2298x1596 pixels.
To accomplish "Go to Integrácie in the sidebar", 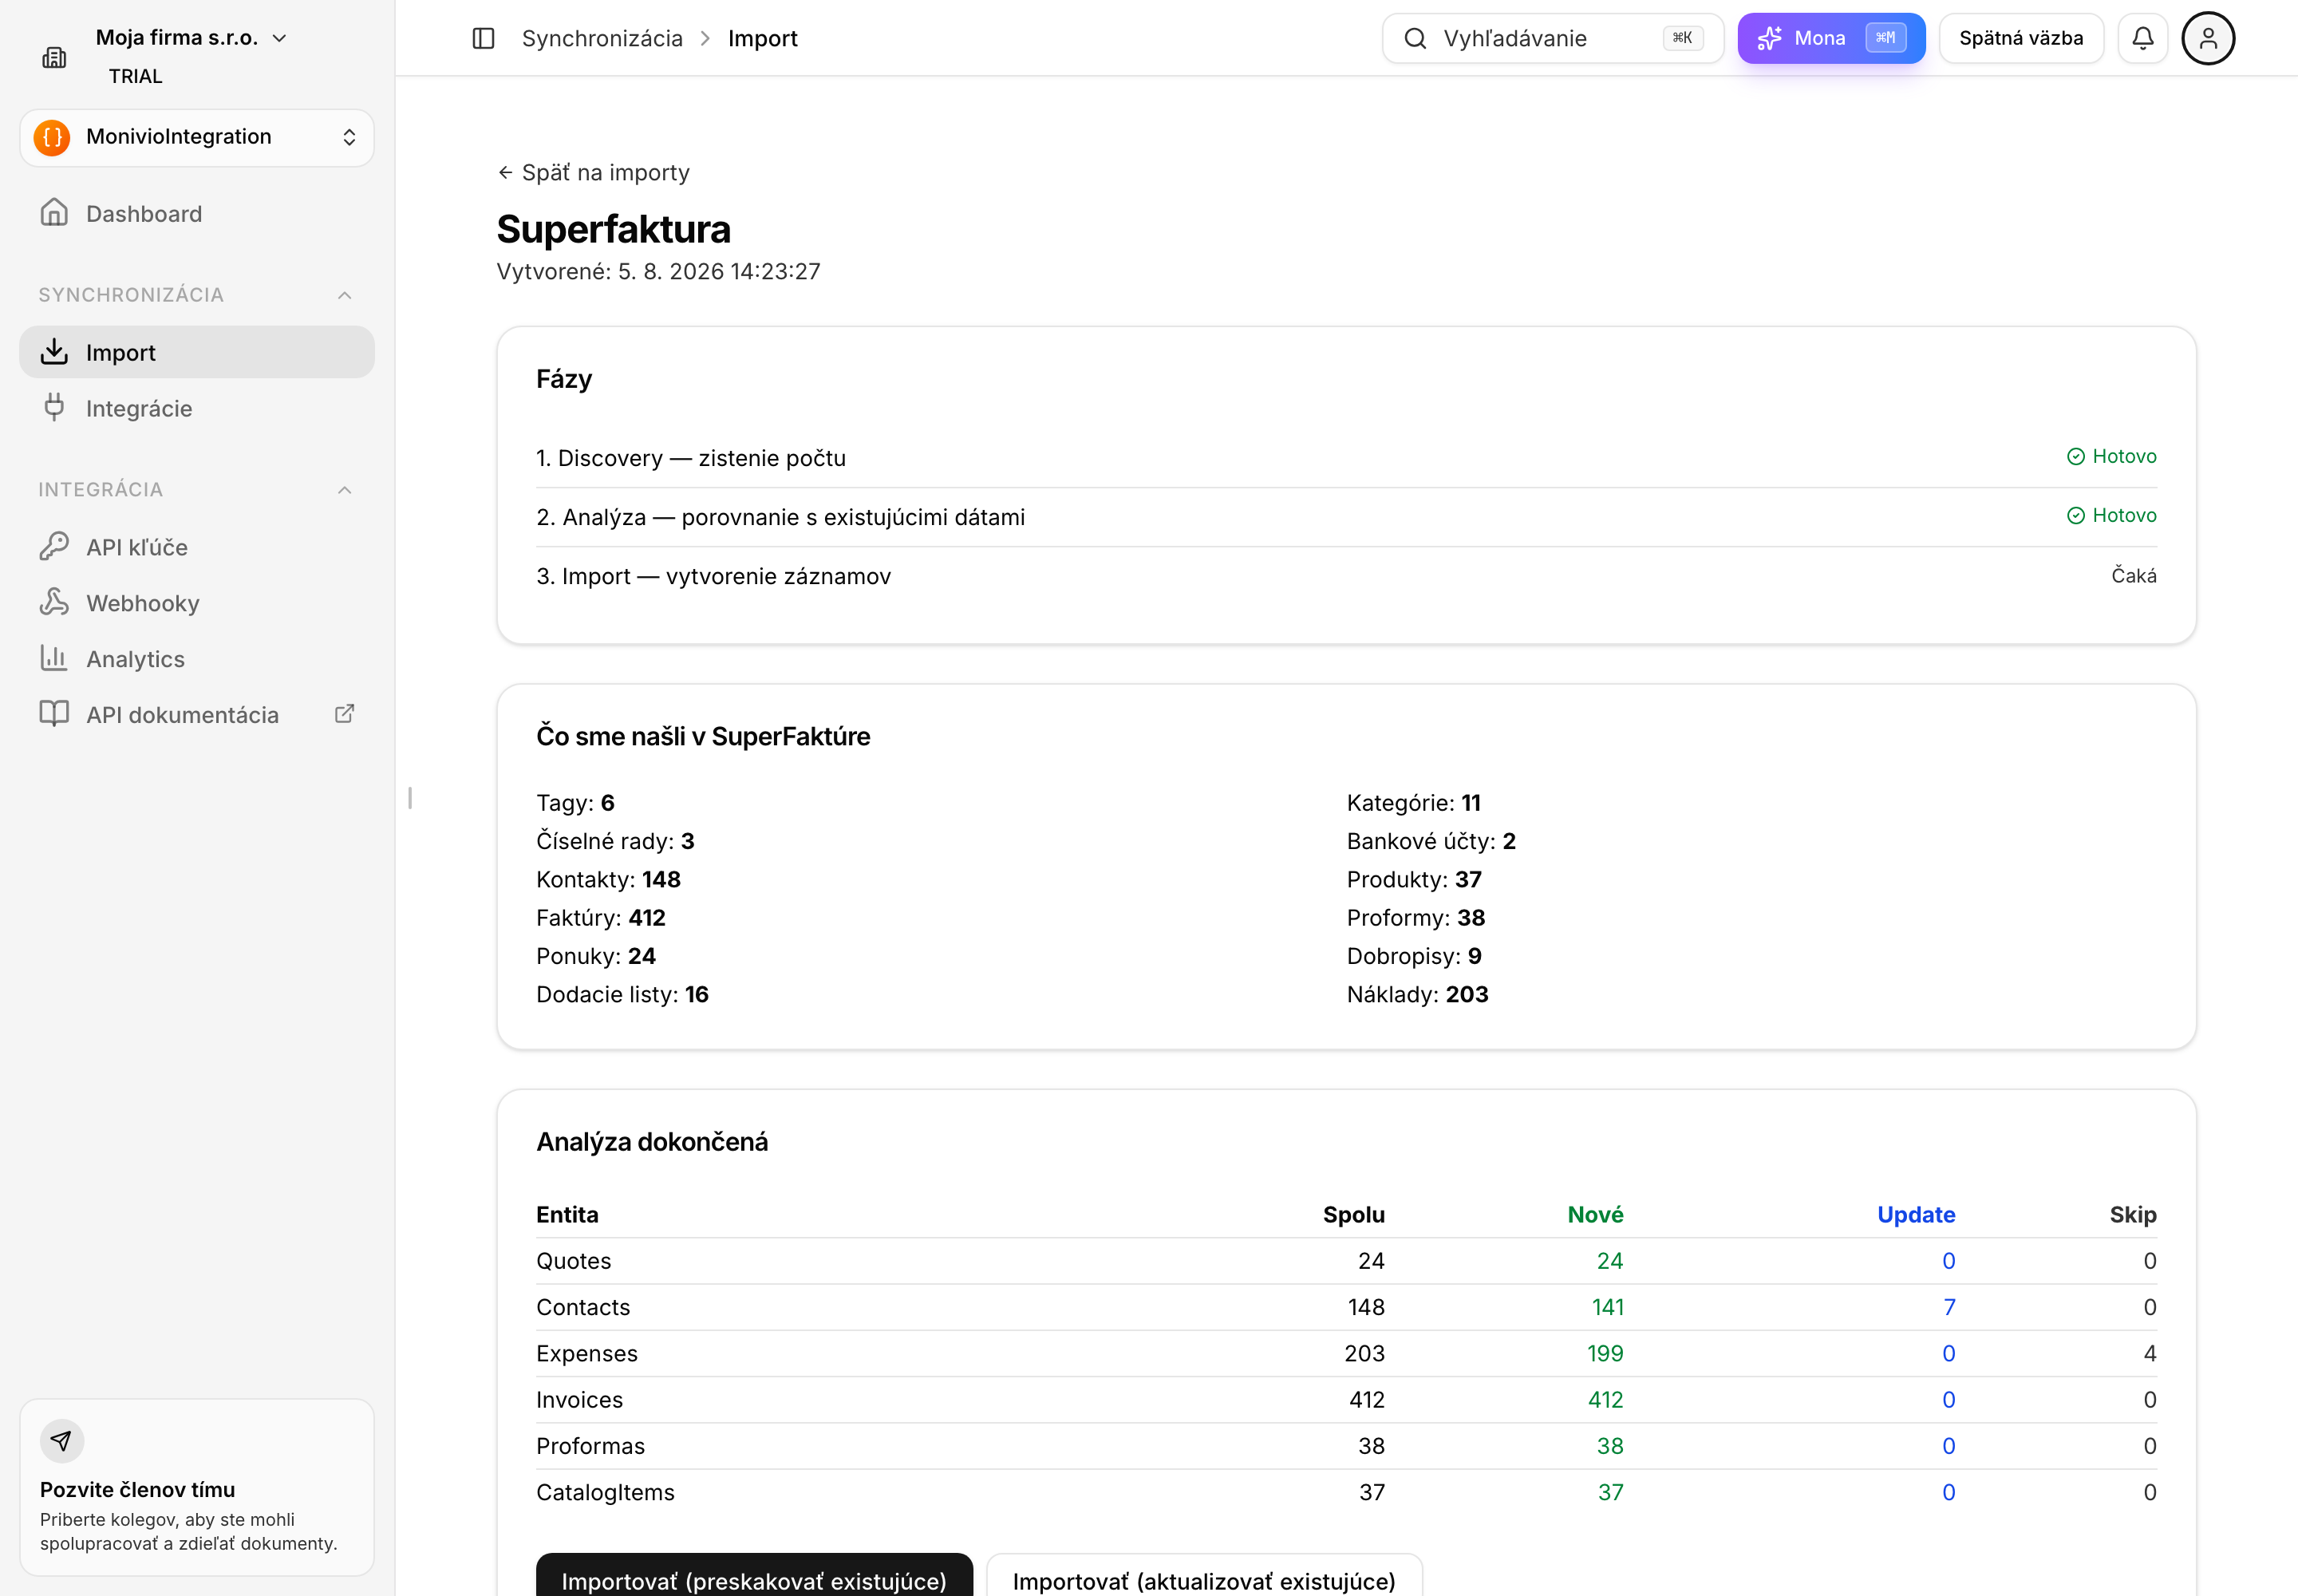I will coord(197,408).
